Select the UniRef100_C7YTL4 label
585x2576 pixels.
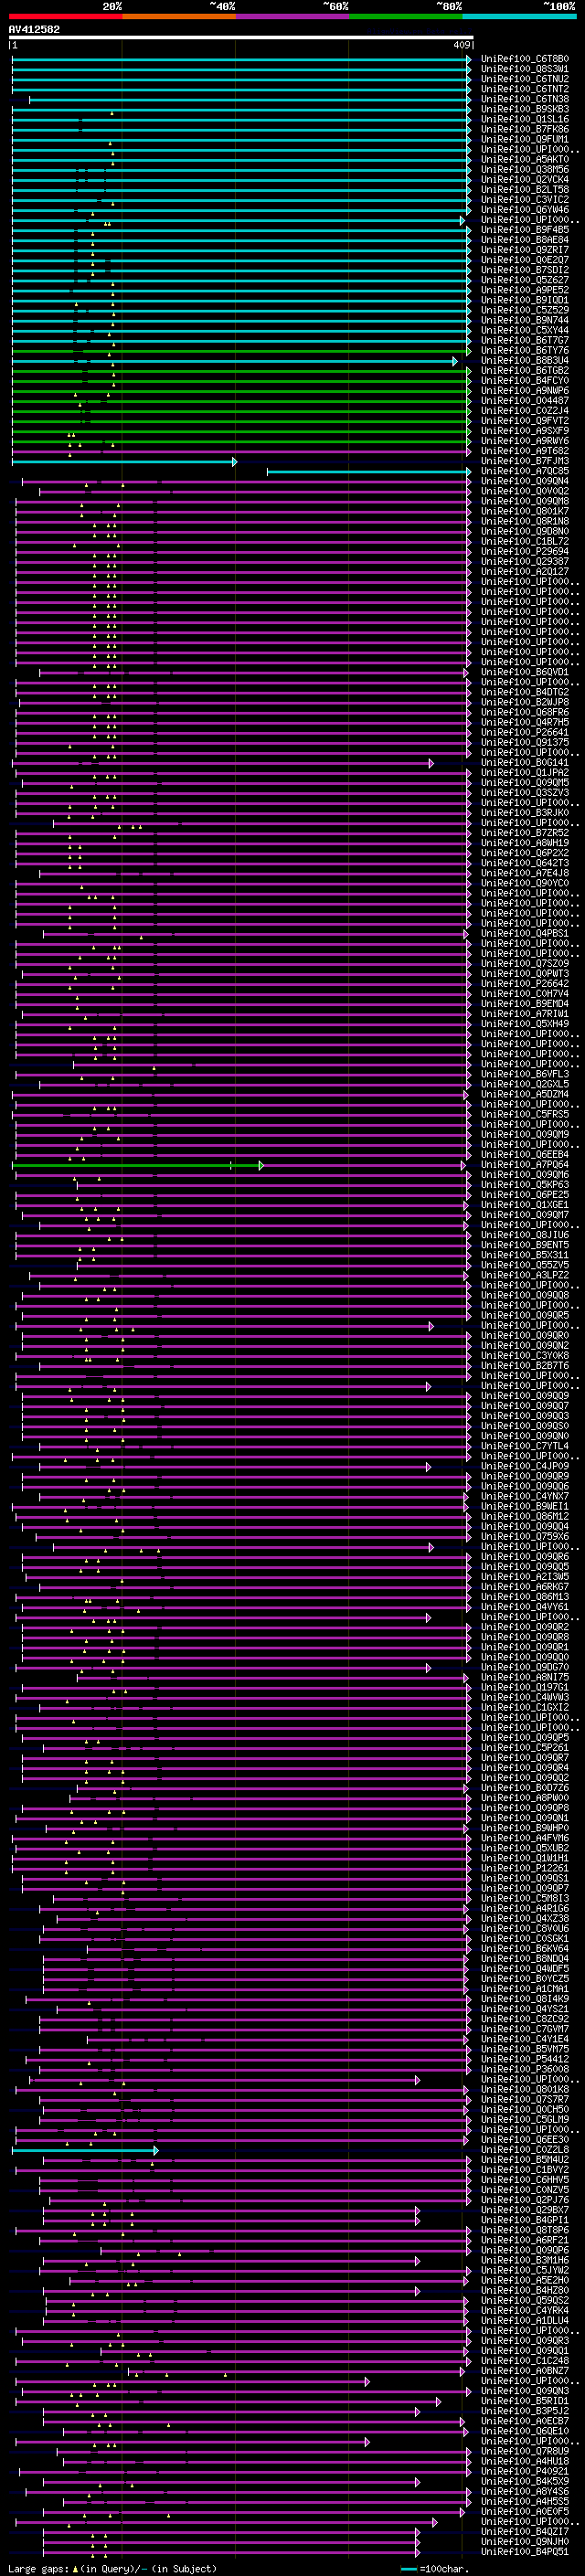[525, 1446]
